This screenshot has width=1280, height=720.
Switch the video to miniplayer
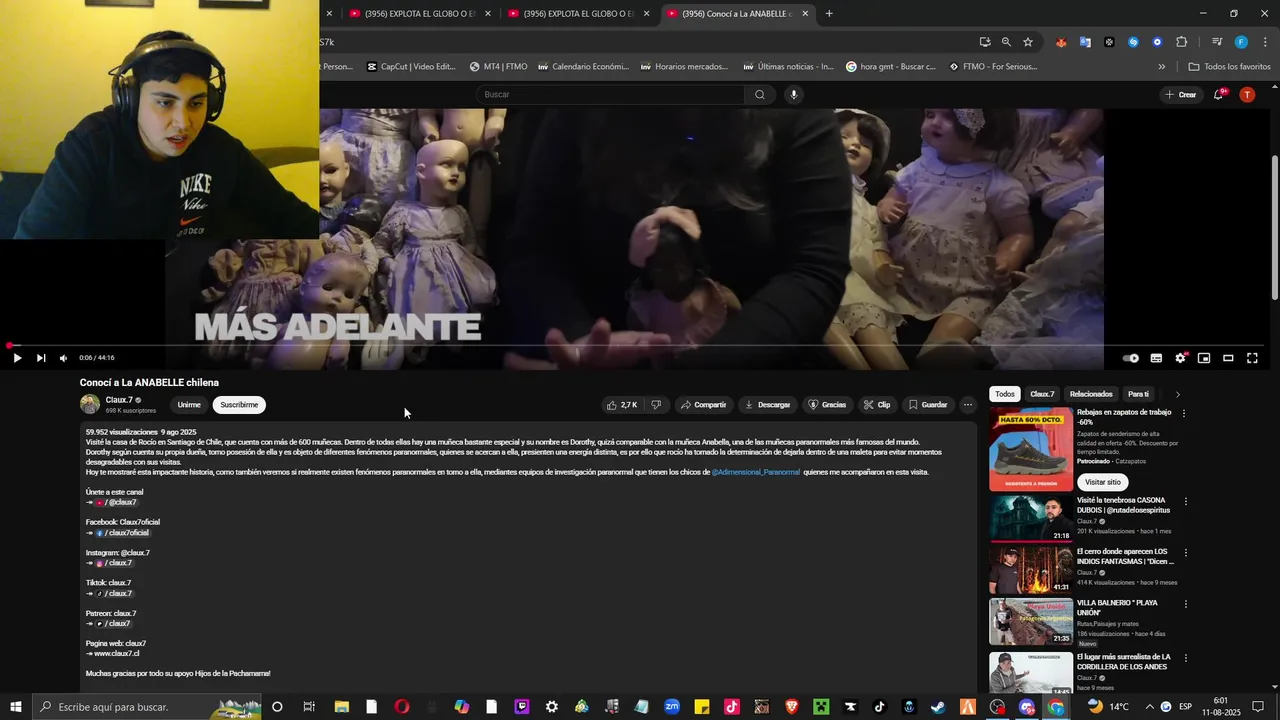1204,358
